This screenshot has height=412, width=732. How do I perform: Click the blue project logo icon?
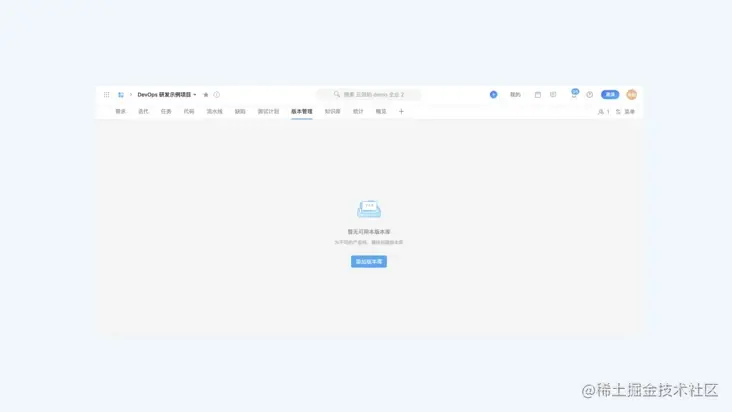click(121, 95)
